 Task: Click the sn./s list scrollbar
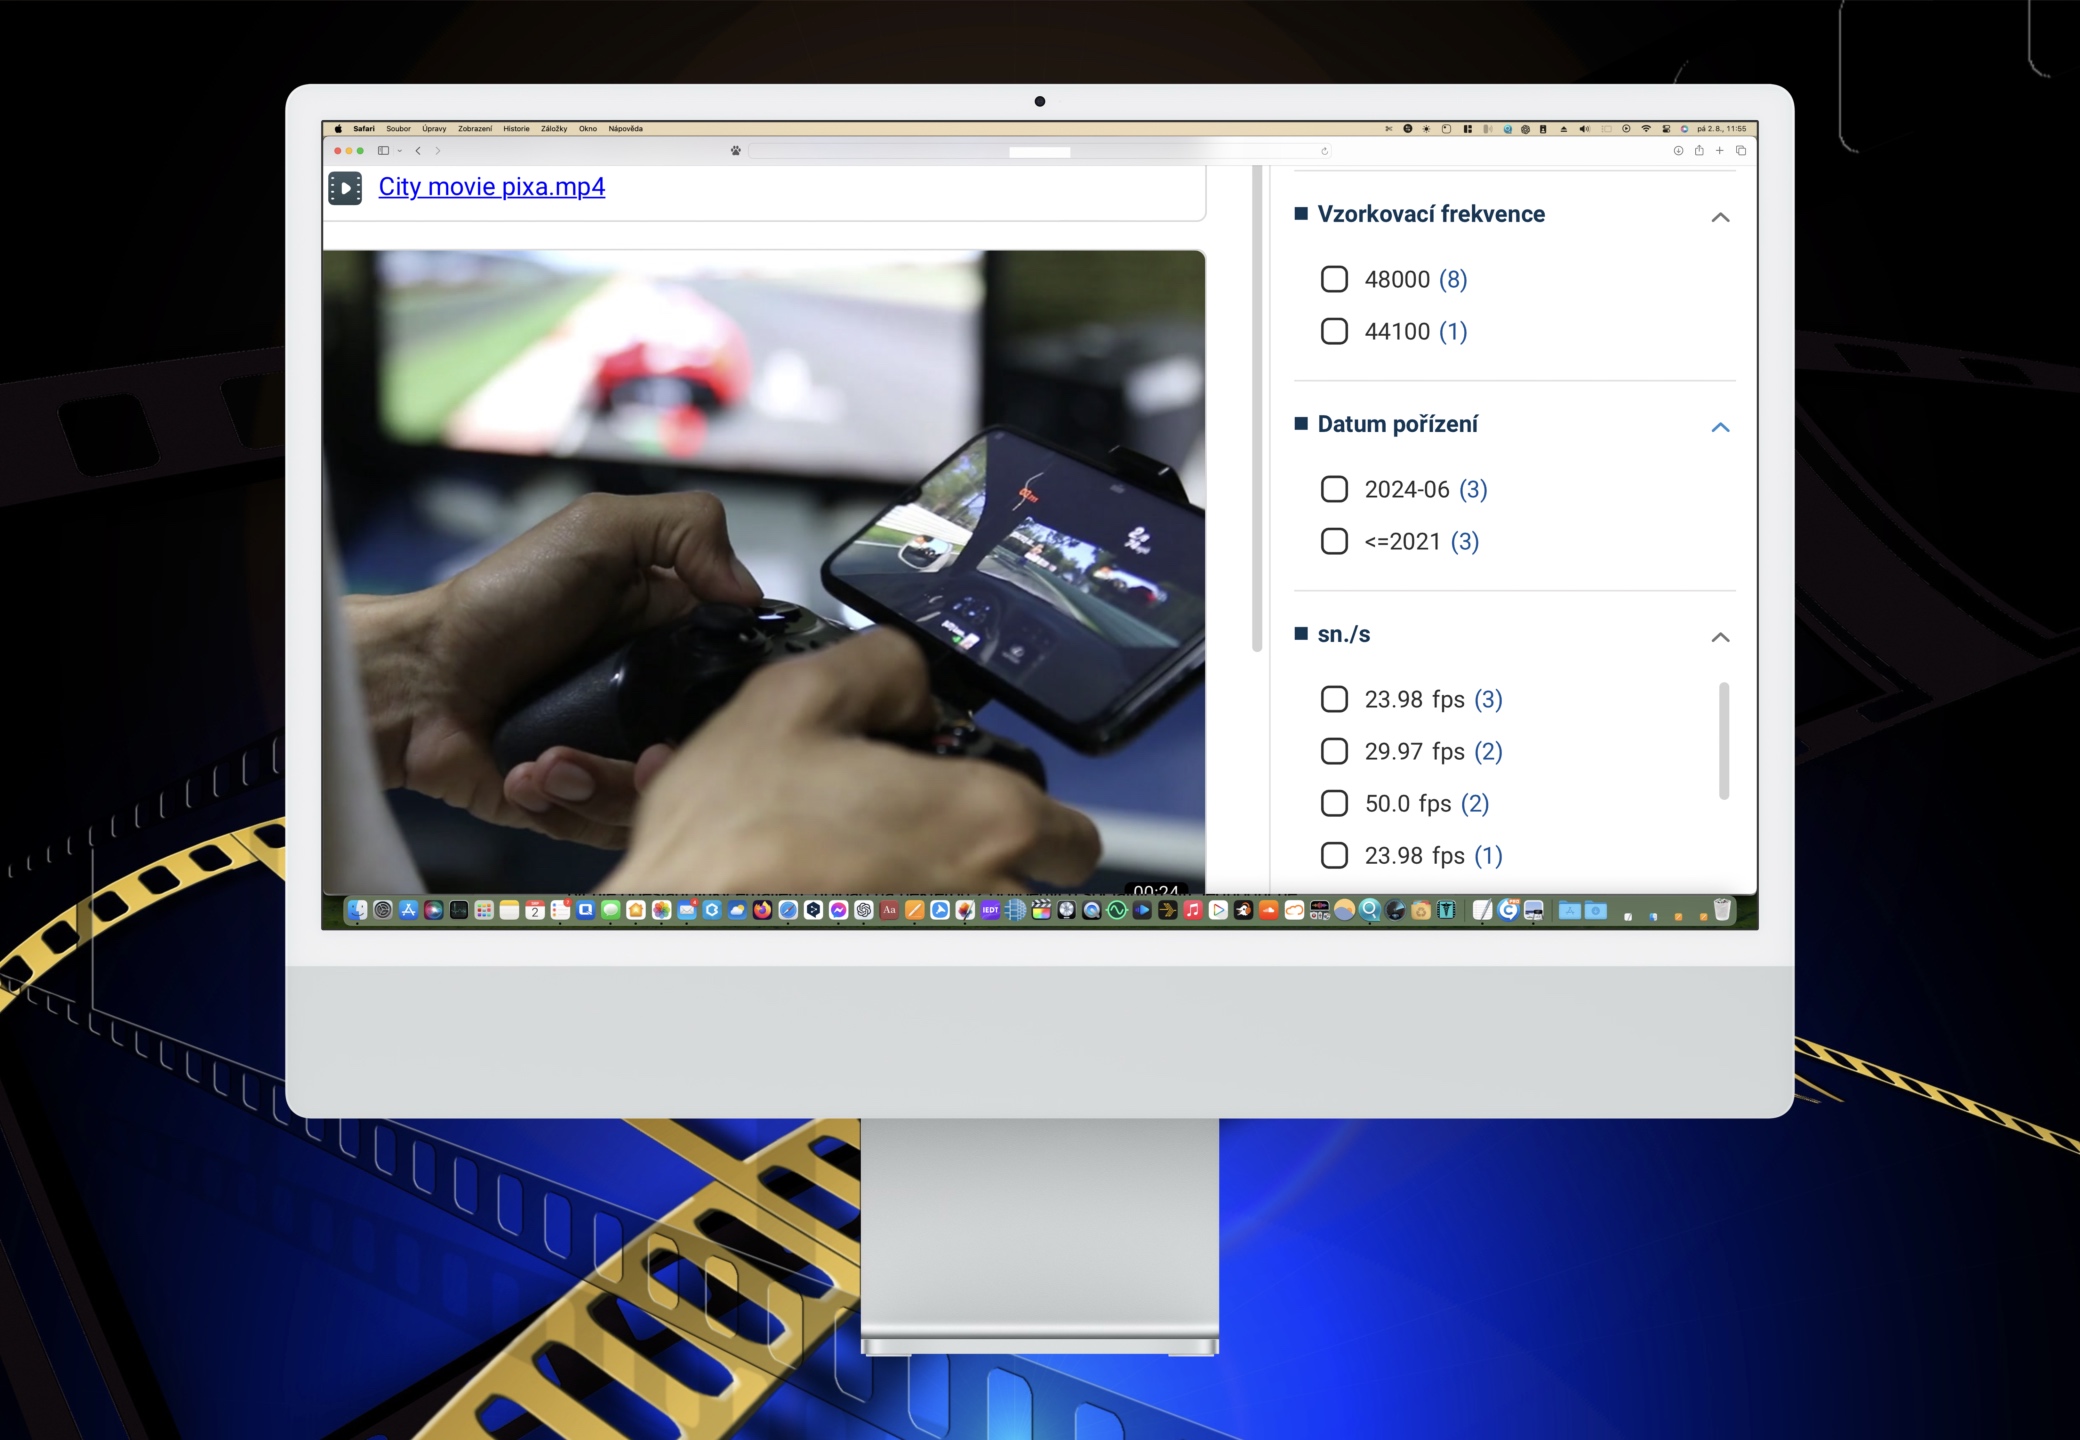(1724, 741)
